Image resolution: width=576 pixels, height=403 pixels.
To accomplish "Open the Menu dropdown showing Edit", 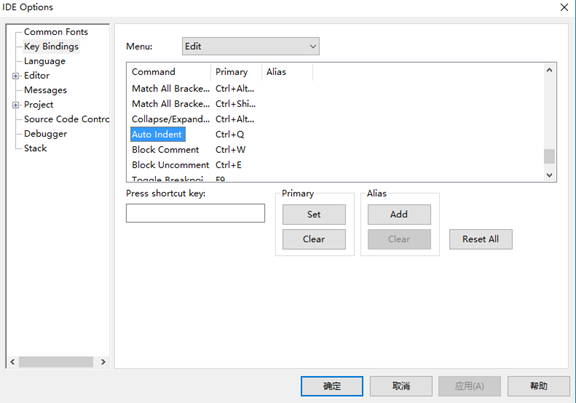I will click(251, 46).
